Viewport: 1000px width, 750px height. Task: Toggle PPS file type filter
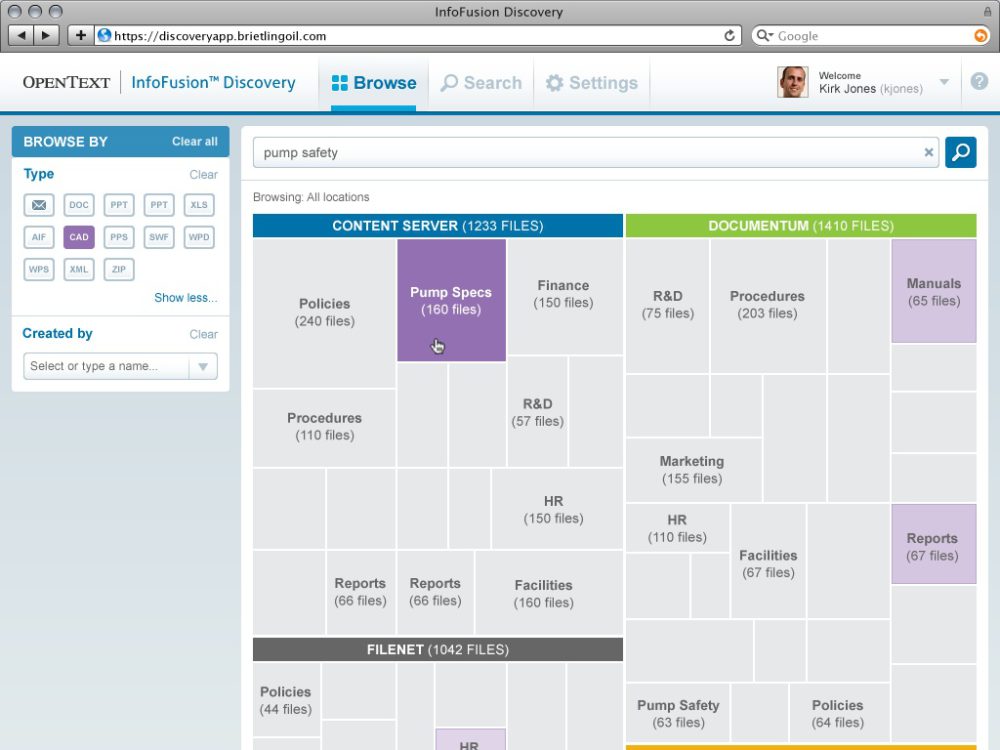119,237
